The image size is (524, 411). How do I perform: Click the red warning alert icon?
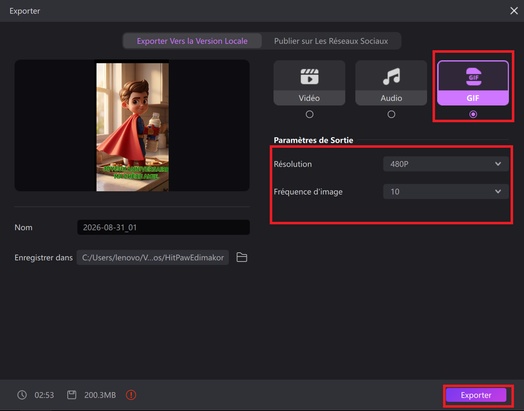click(131, 395)
